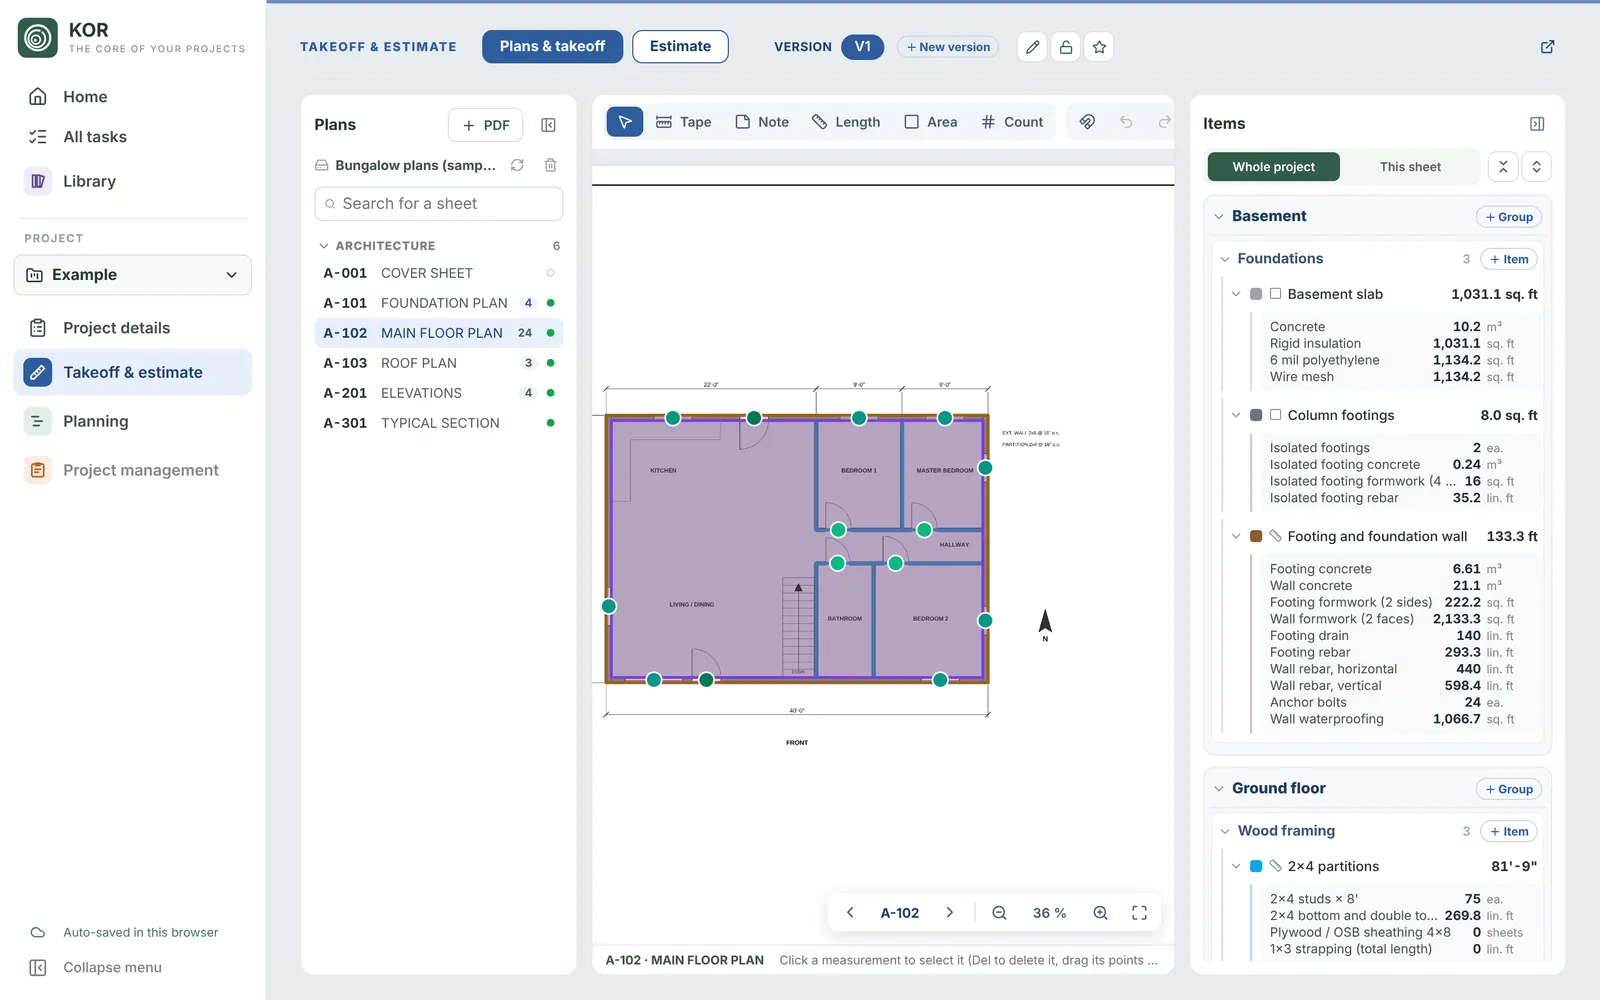The height and width of the screenshot is (1000, 1600).
Task: Add a Group to Basement
Action: 1509,217
